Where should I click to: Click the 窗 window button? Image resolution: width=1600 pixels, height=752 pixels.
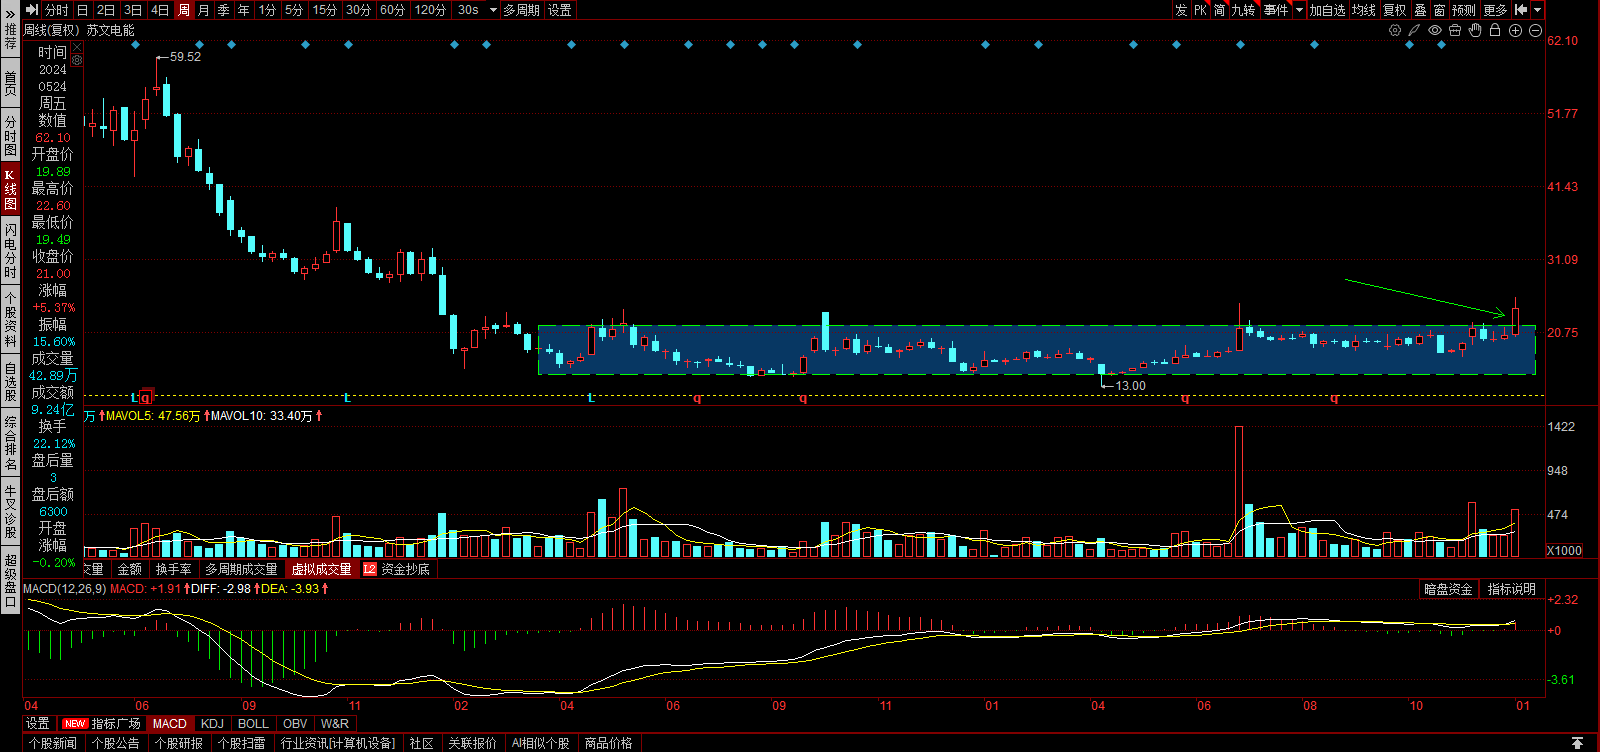1439,10
